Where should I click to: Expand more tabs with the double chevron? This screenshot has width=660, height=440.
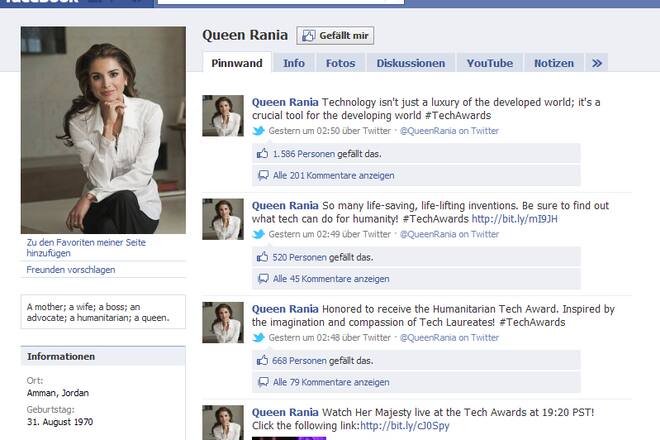coord(597,63)
